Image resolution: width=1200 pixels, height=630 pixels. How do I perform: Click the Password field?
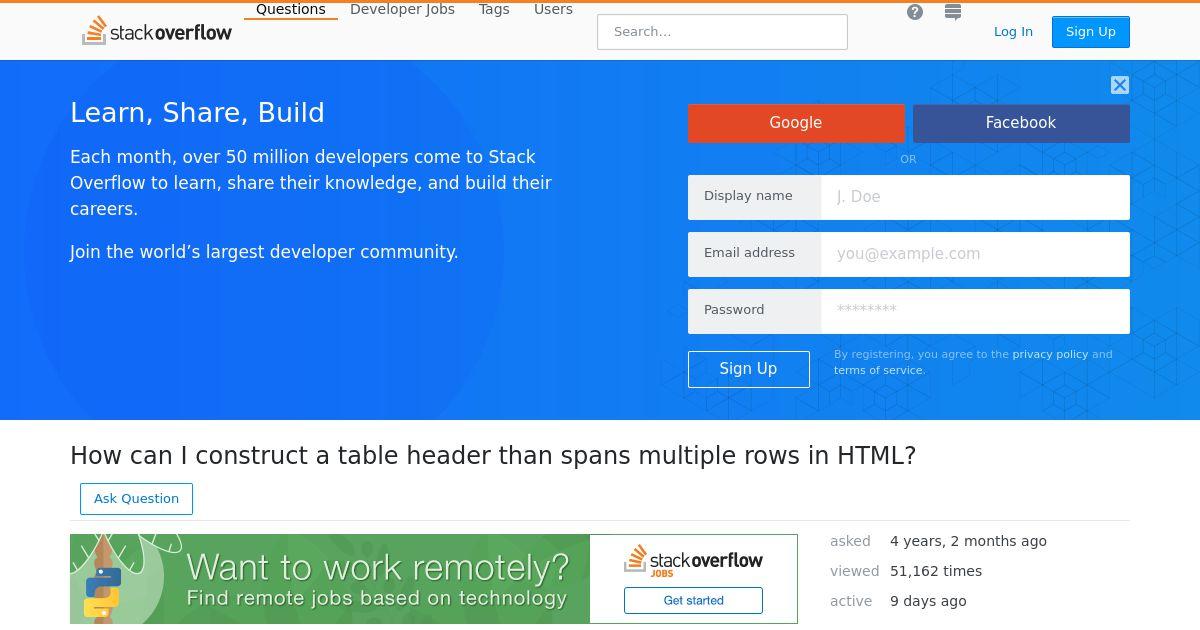(975, 311)
